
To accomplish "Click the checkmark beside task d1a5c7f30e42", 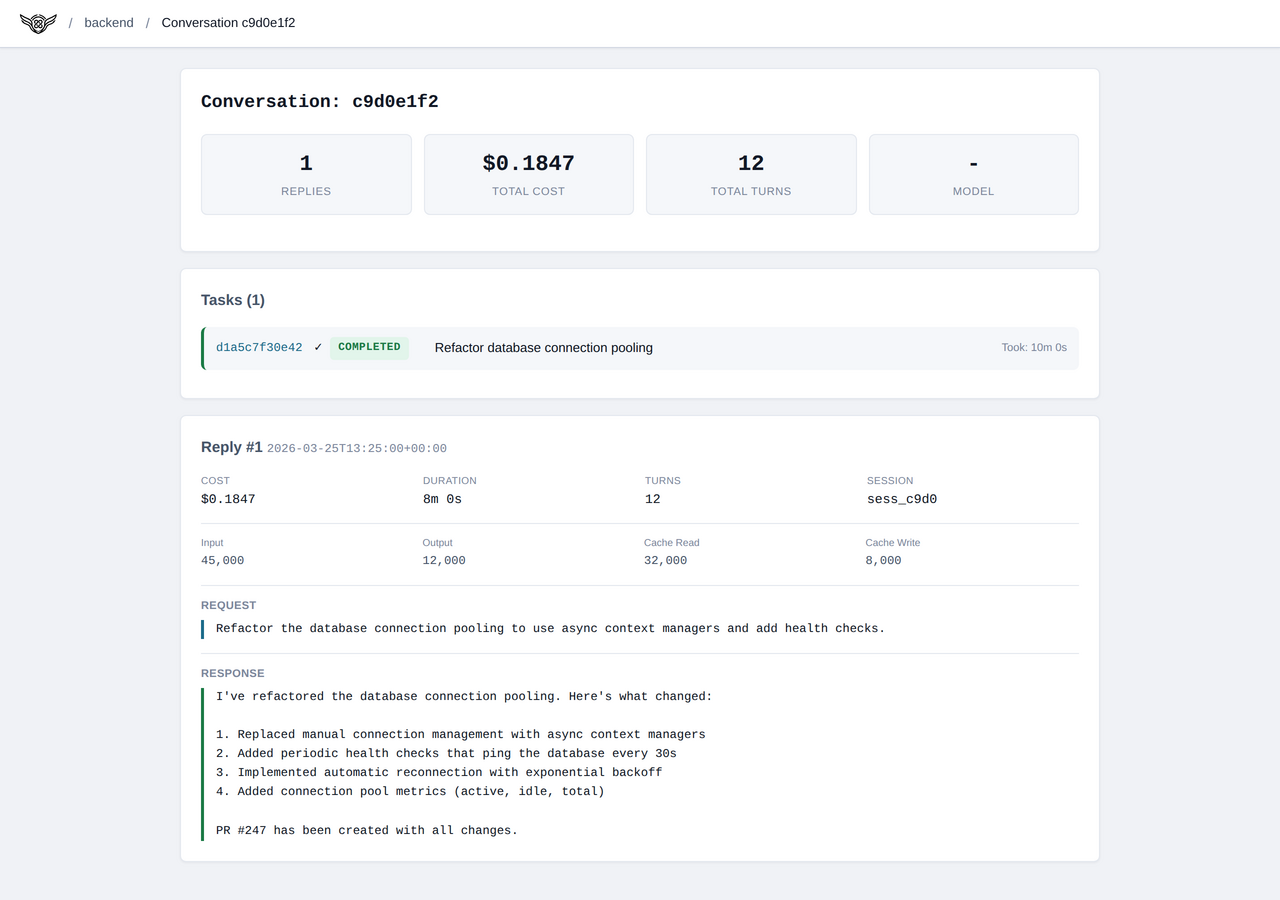I will (x=318, y=347).
